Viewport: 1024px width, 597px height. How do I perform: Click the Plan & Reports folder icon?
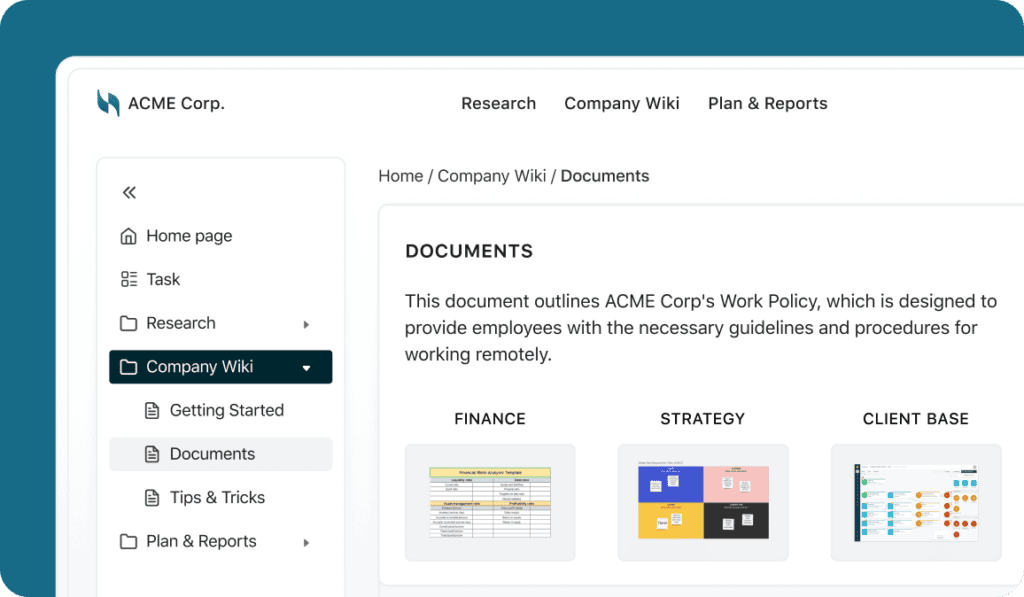[129, 541]
